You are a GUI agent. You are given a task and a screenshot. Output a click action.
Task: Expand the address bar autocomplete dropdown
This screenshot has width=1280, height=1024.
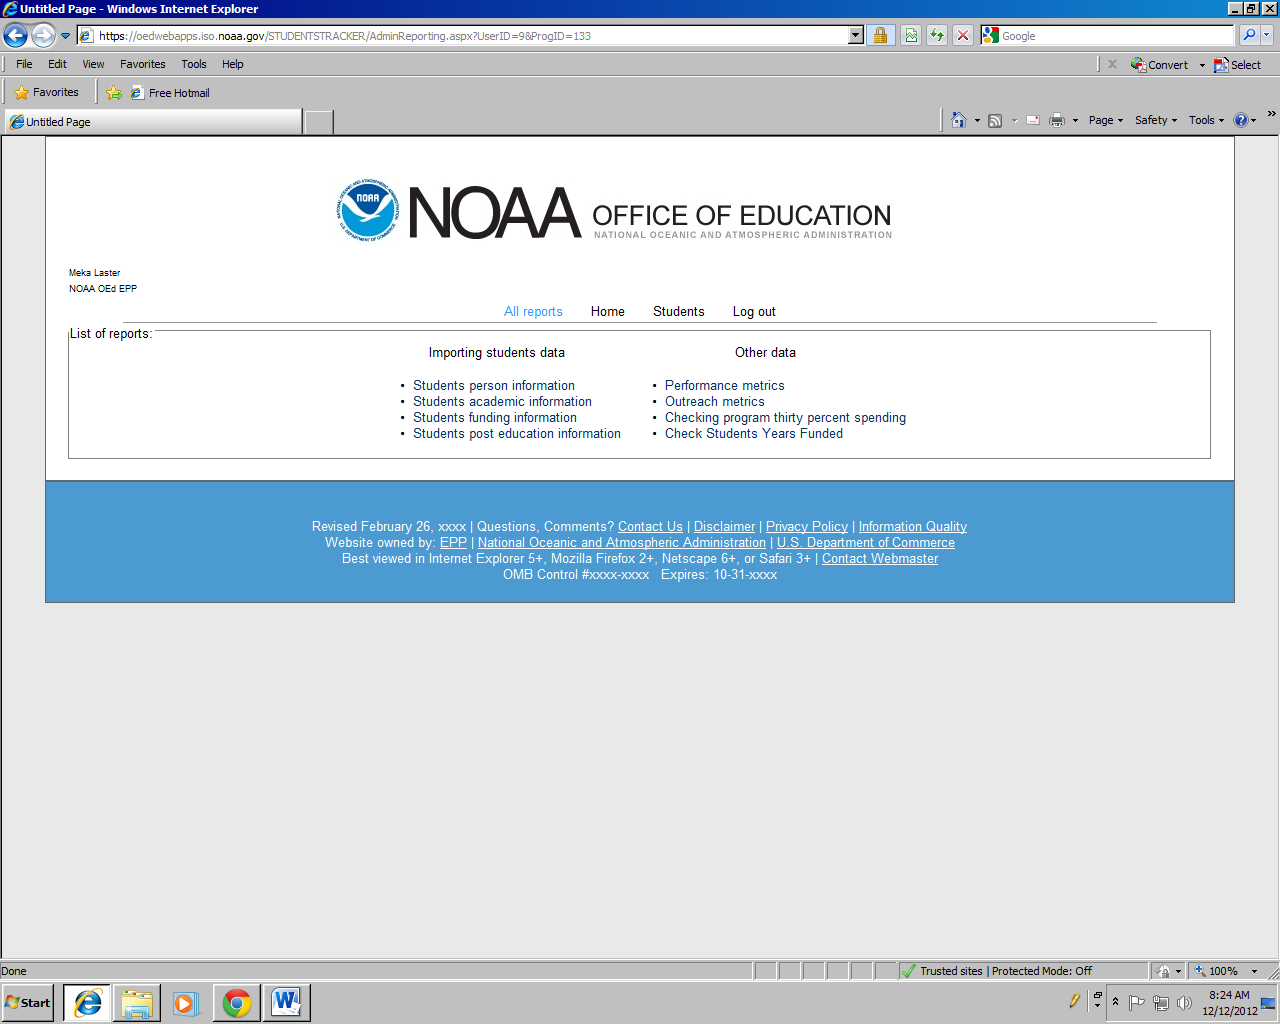pos(856,36)
